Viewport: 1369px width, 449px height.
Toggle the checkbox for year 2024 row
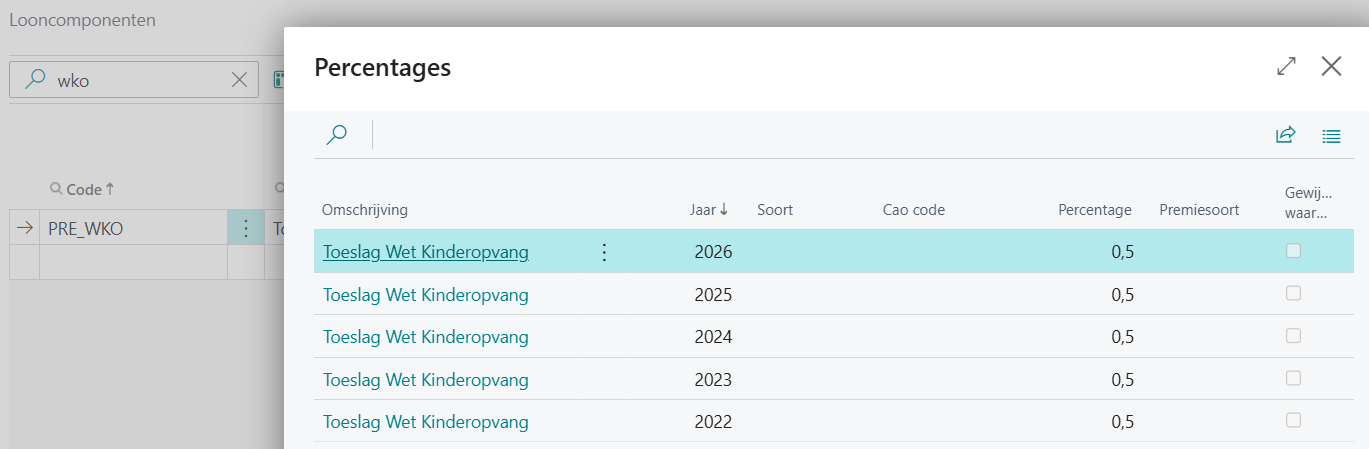click(1293, 336)
